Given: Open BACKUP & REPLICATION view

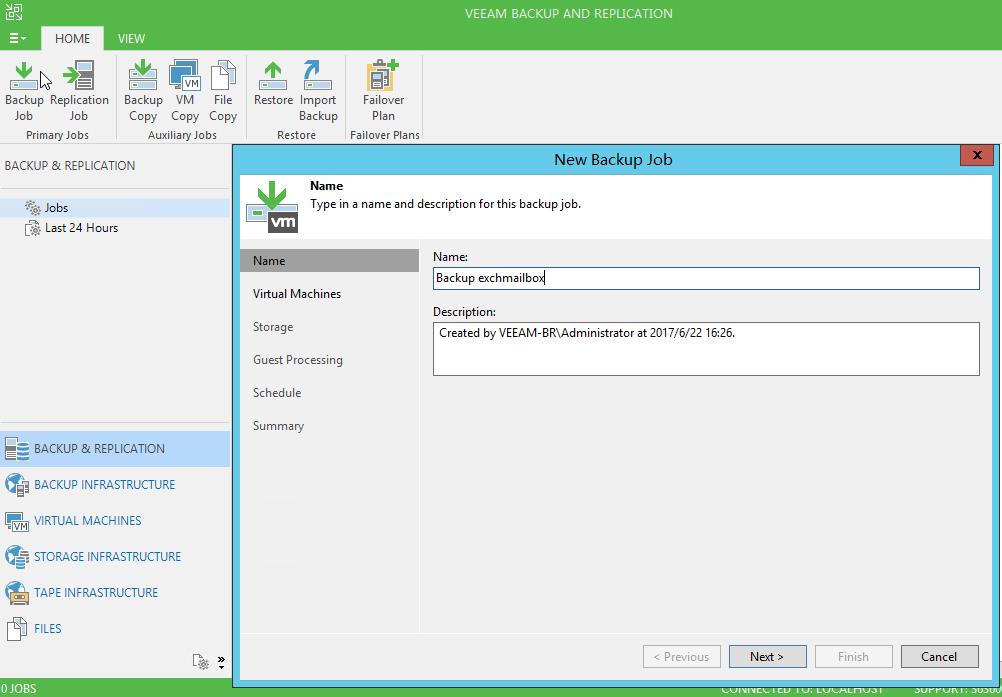Looking at the screenshot, I should [x=115, y=448].
